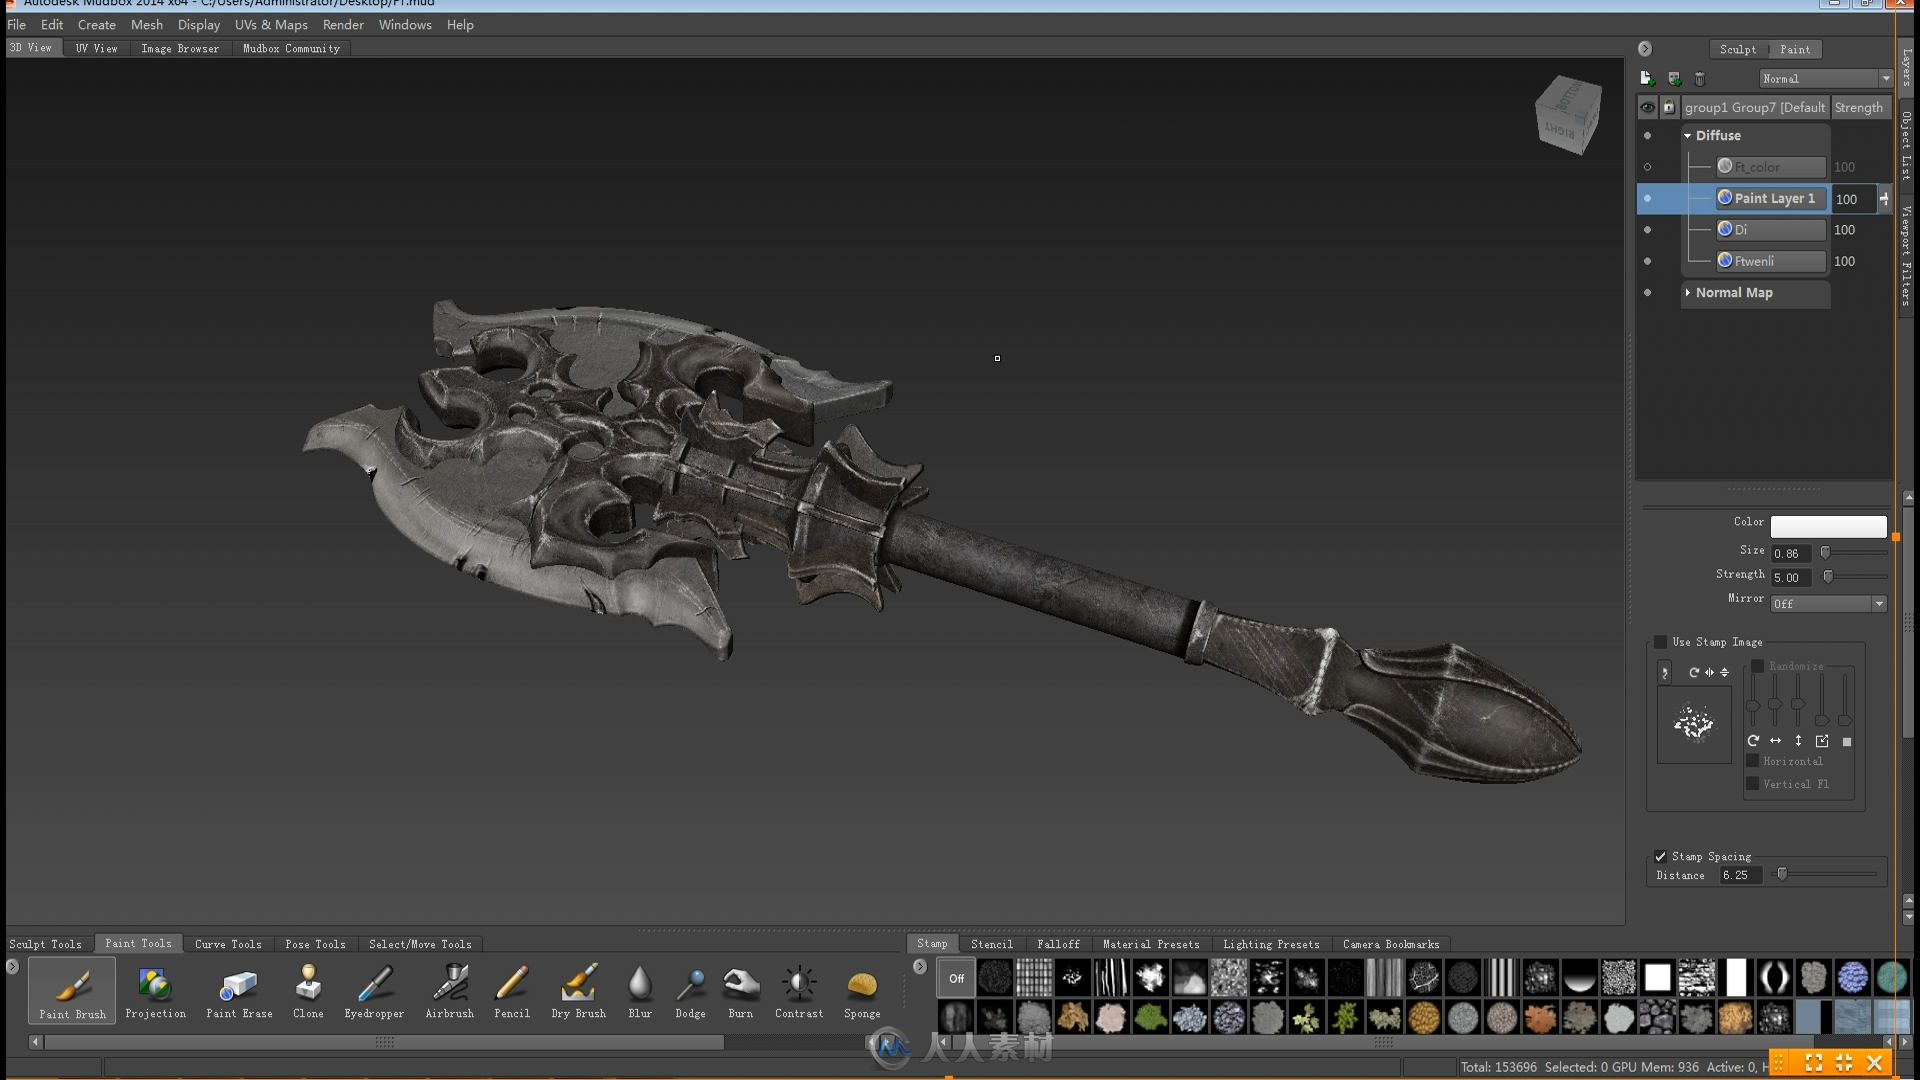The image size is (1920, 1080).
Task: Toggle visibility of Ftwenli layer
Action: [1647, 261]
